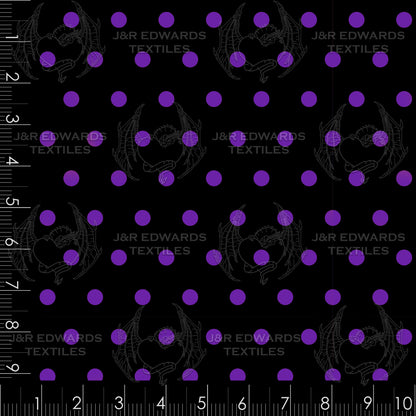Click the number 2 on the vertical ruler

click(x=12, y=77)
